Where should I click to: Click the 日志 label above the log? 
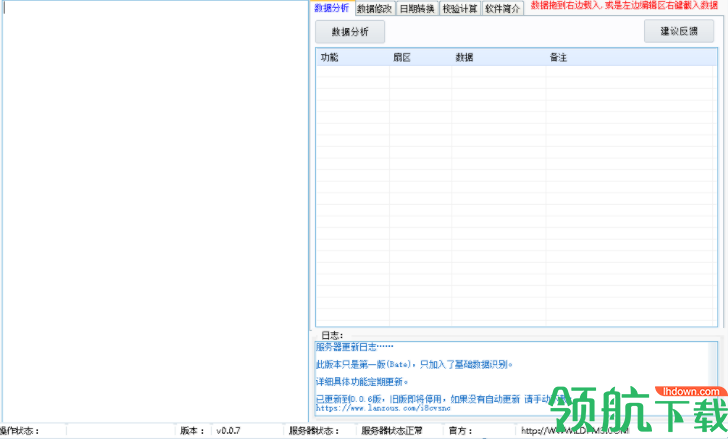(x=332, y=335)
